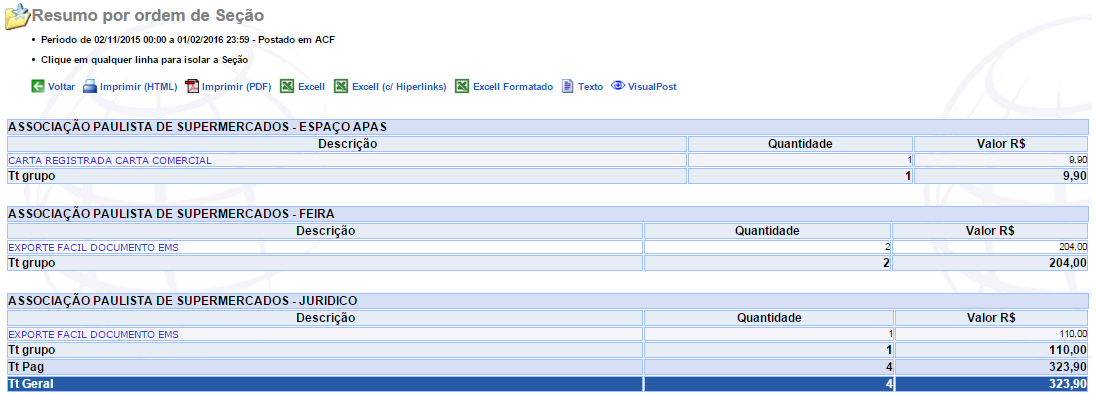Open the Excell Formatado link

[513, 87]
